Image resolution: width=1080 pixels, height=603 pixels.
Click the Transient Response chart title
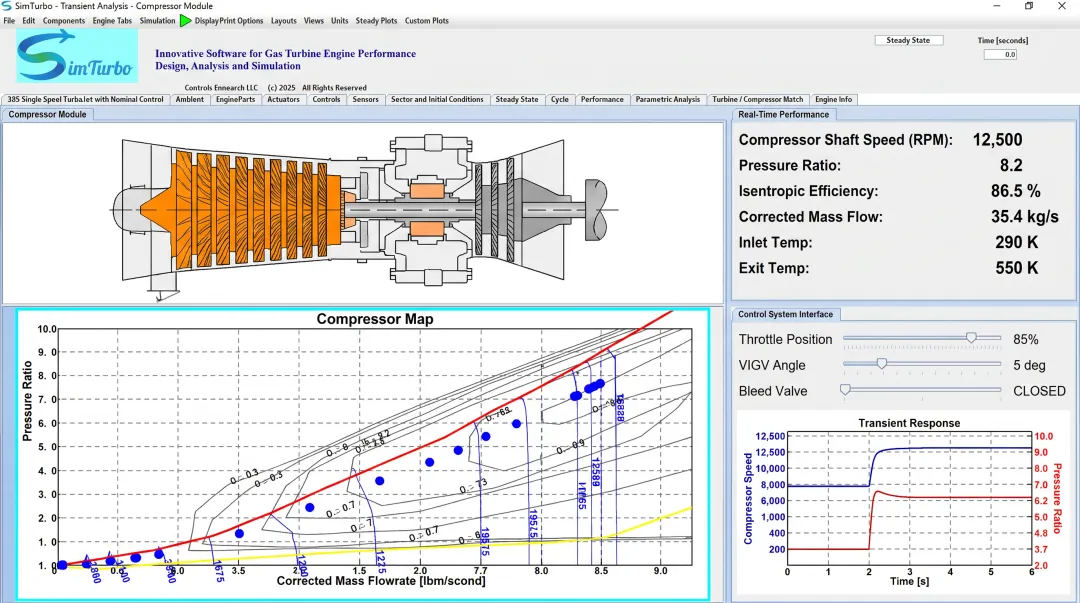click(x=908, y=423)
